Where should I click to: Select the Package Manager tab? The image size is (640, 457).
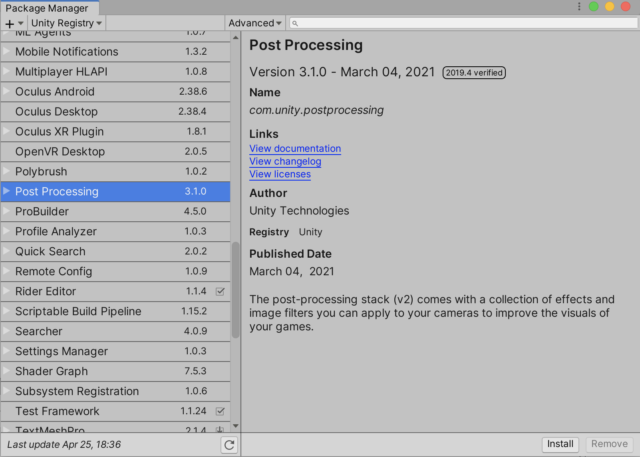[47, 8]
